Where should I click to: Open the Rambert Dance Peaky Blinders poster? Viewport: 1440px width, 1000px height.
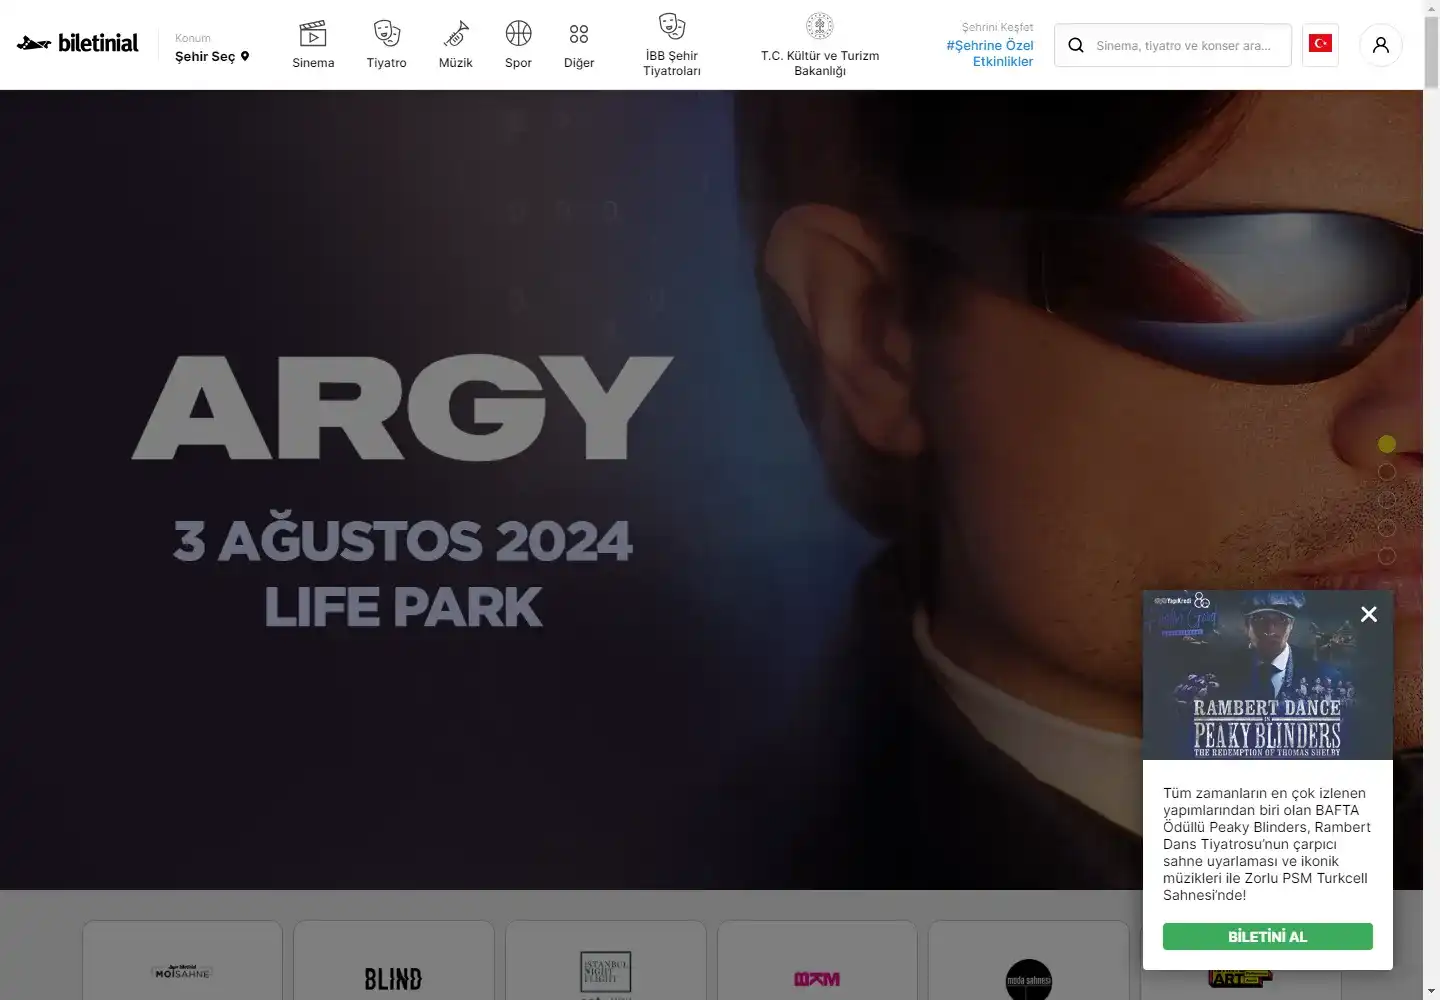coord(1268,675)
